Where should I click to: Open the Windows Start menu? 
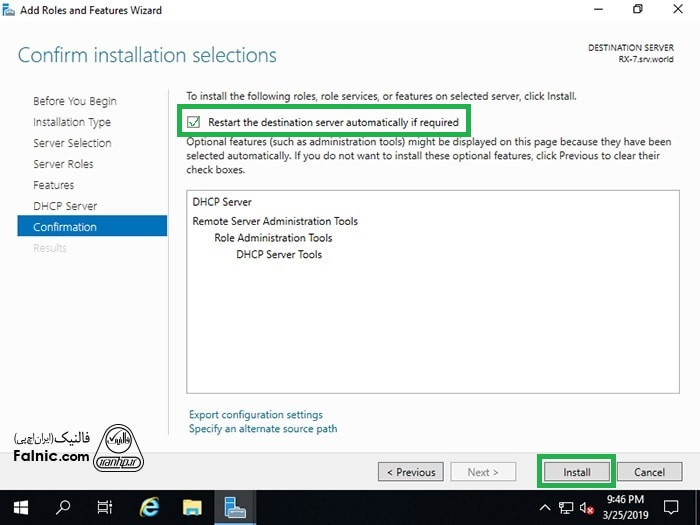pyautogui.click(x=20, y=507)
